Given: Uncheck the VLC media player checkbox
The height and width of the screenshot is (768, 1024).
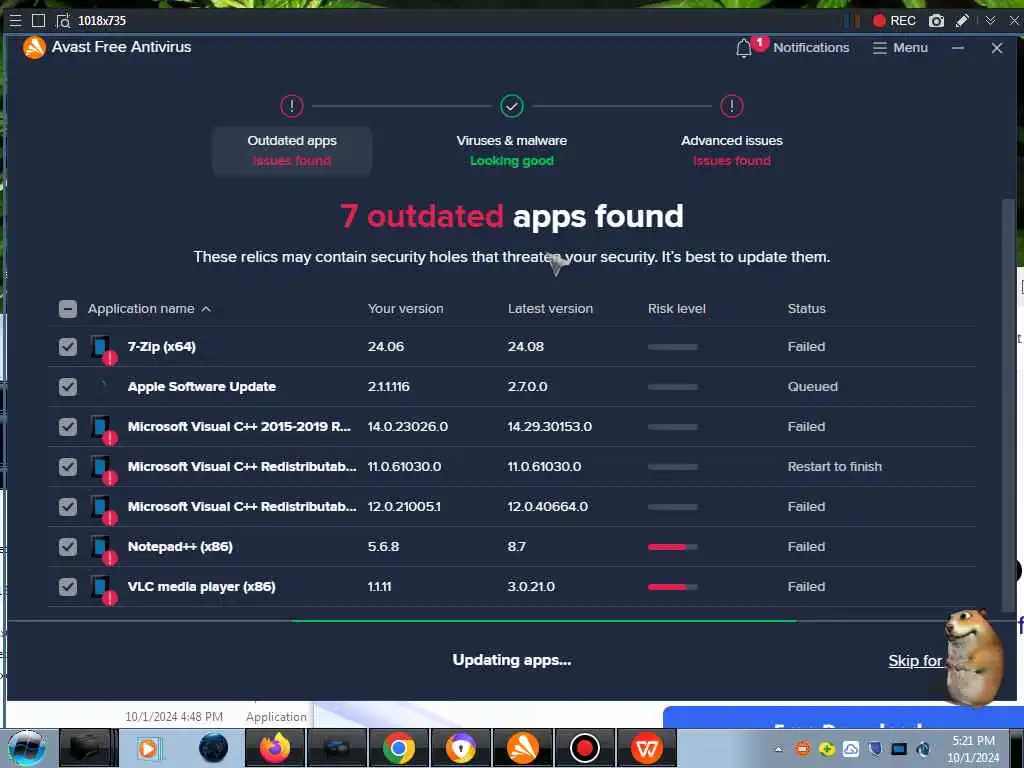Looking at the screenshot, I should pyautogui.click(x=68, y=586).
